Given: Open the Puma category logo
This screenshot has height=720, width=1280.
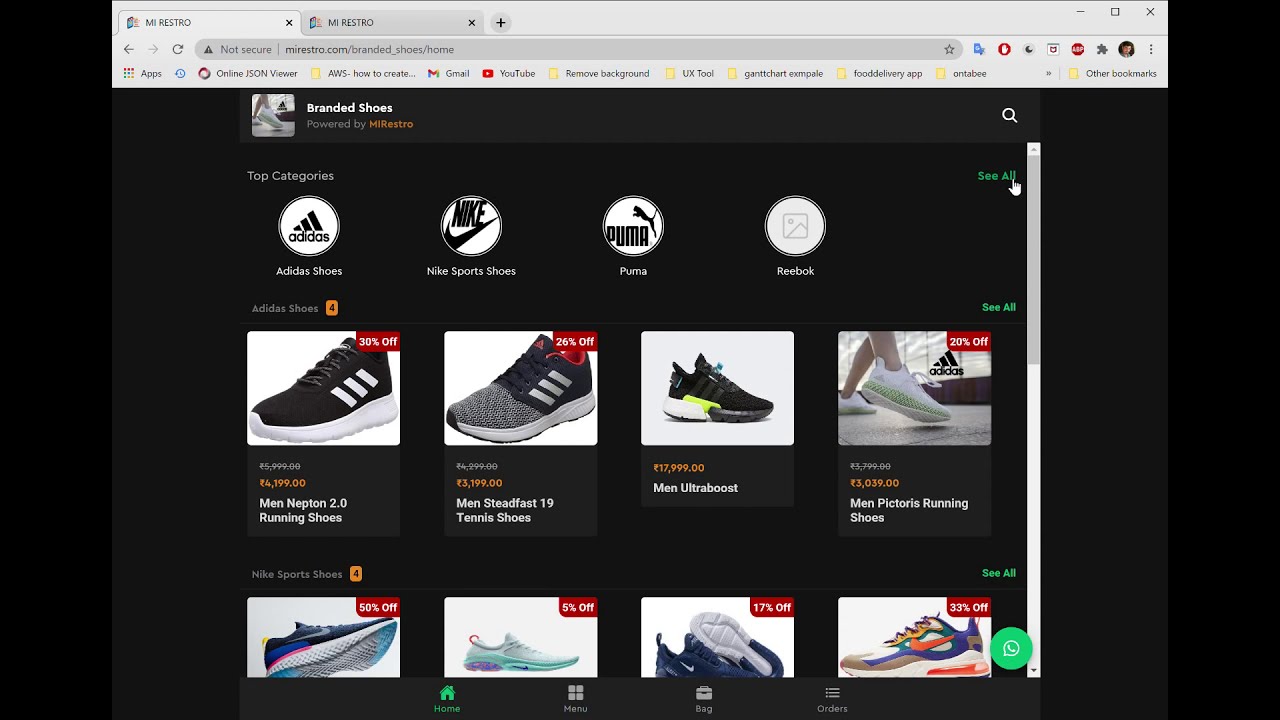Looking at the screenshot, I should pos(633,226).
